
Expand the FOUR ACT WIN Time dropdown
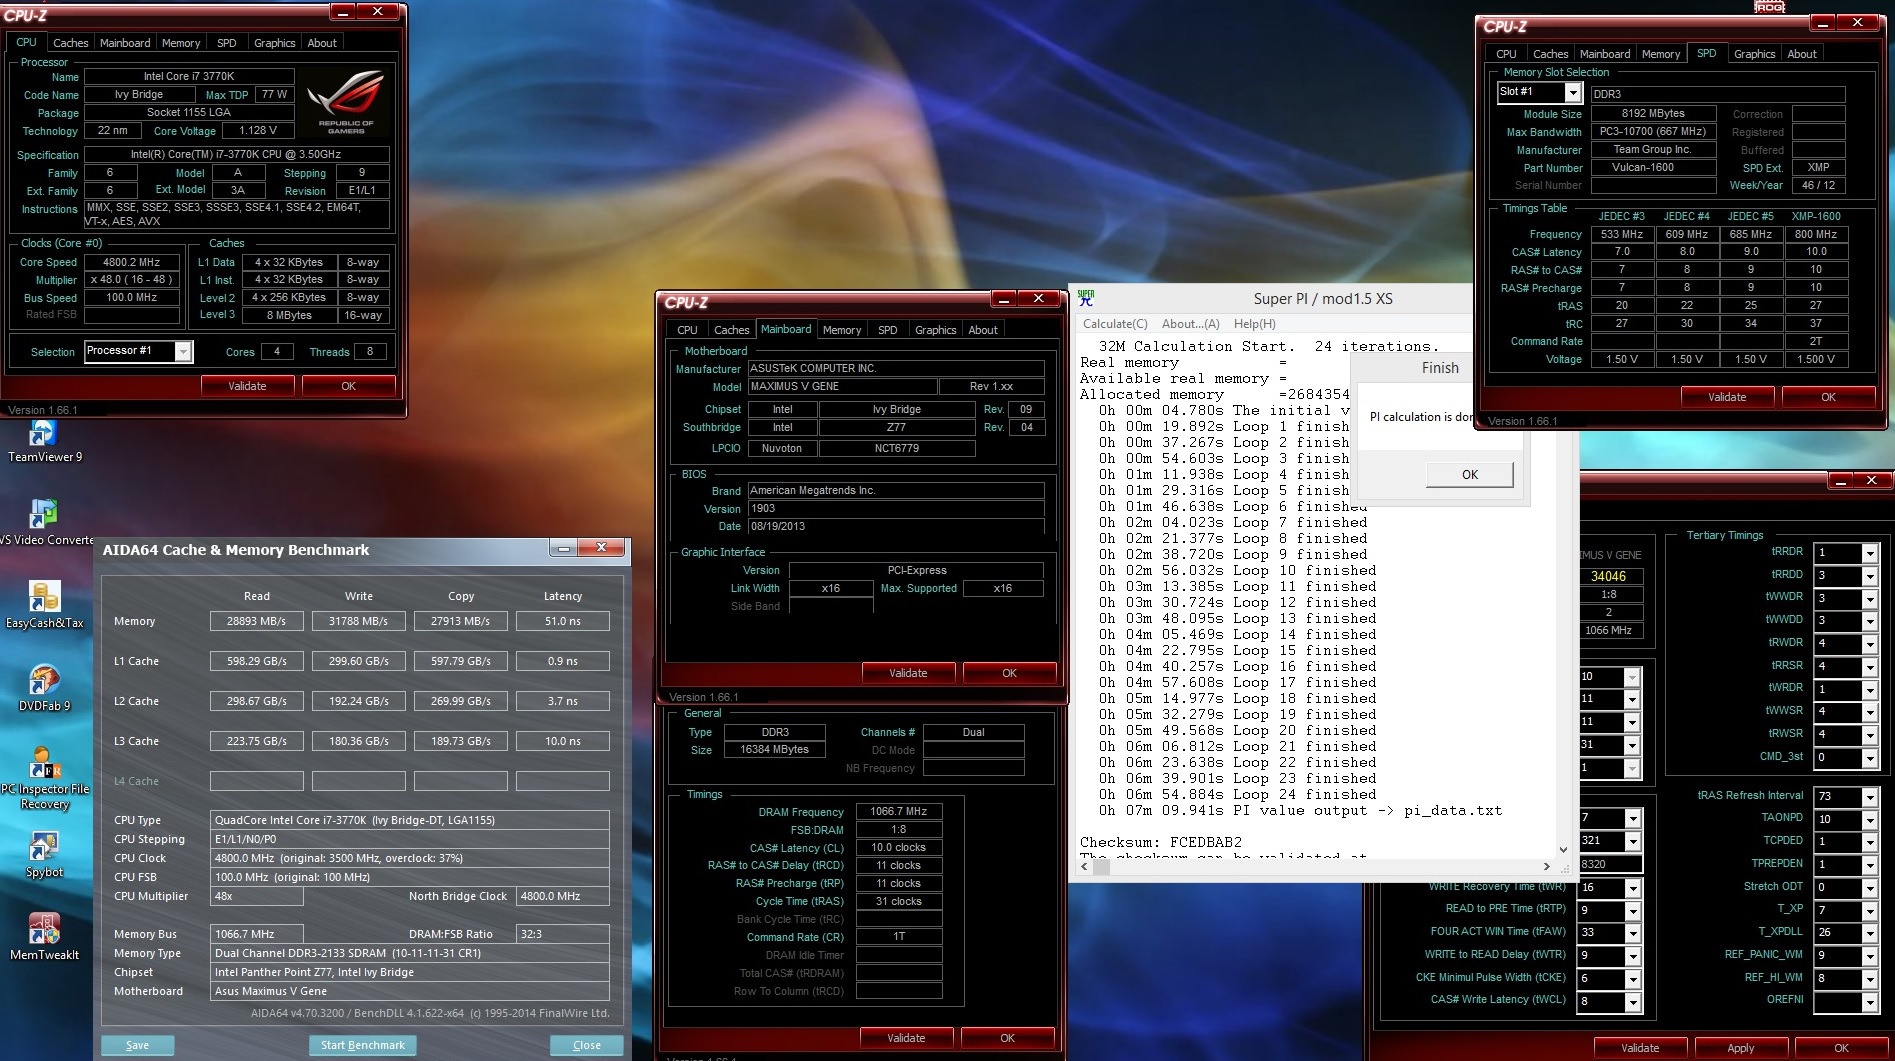click(1632, 933)
